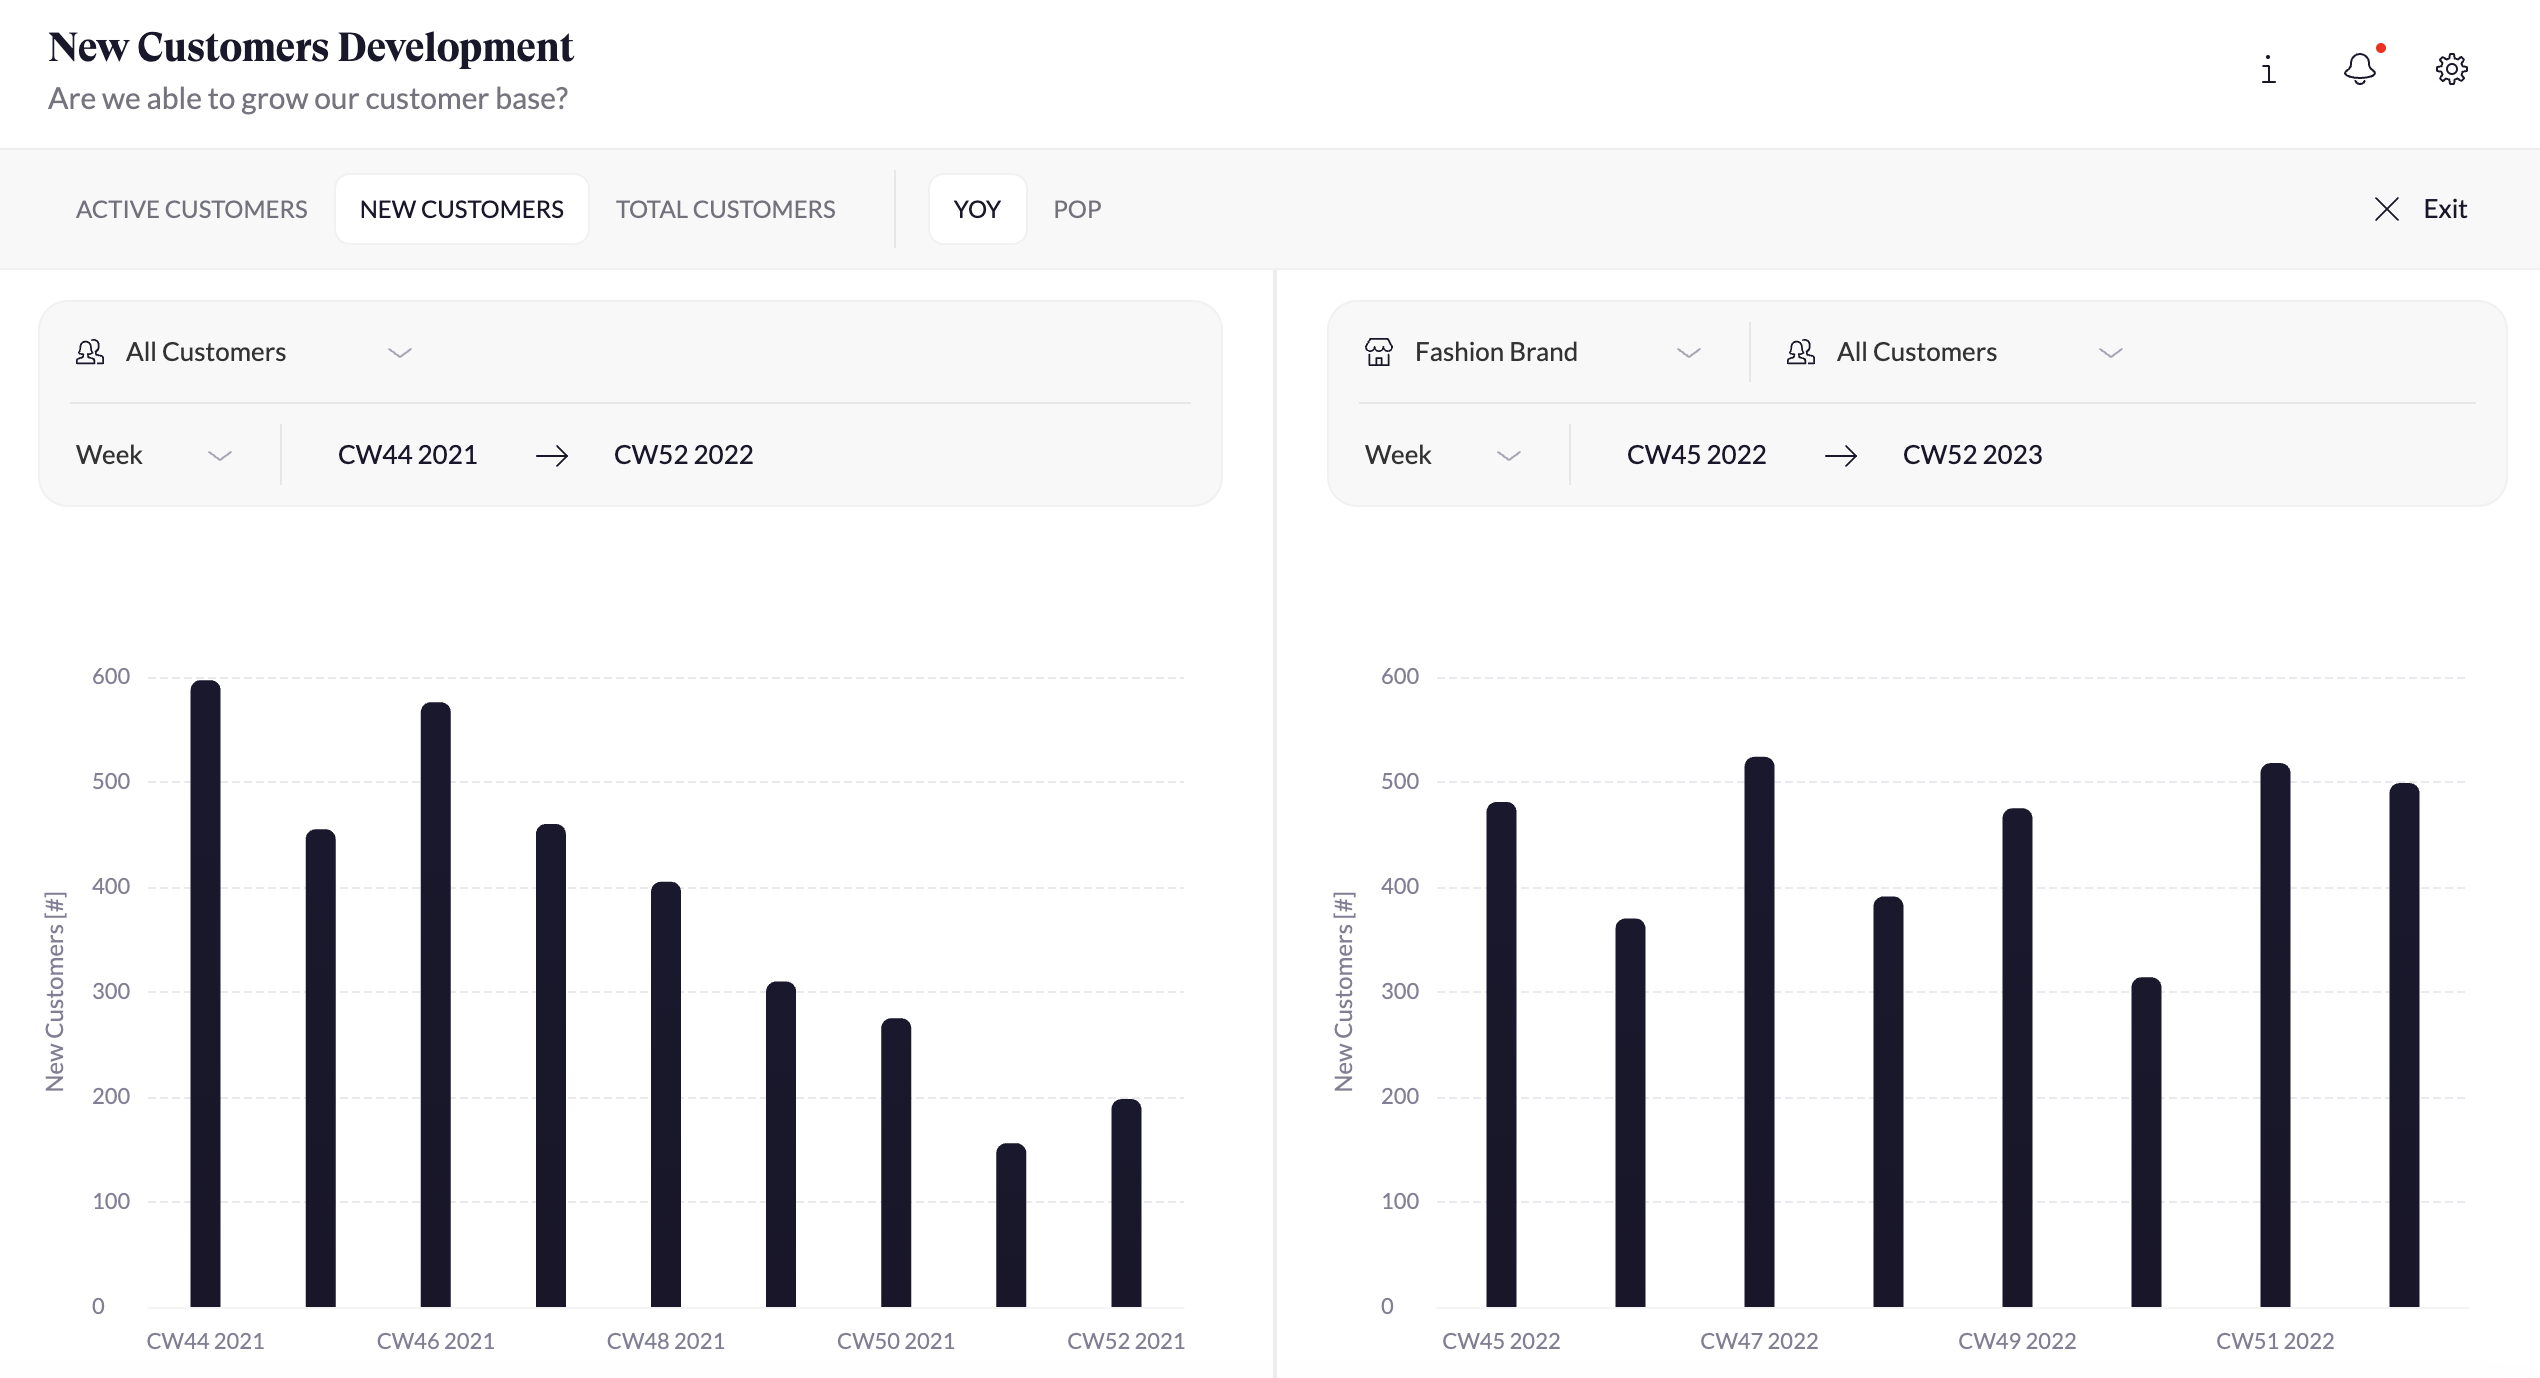2540x1378 pixels.
Task: Expand the Week granularity dropdown on the left
Action: click(x=222, y=455)
